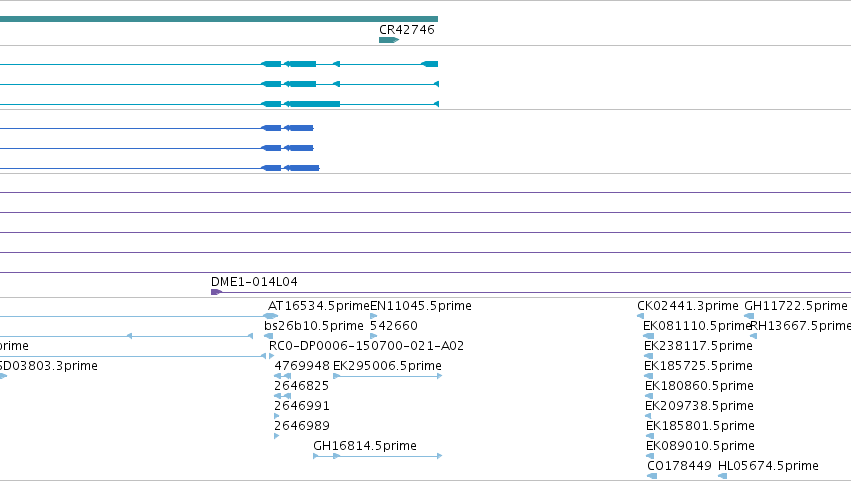This screenshot has height=481, width=851.
Task: Click the EK295006.5prime alignment line
Action: click(x=388, y=376)
